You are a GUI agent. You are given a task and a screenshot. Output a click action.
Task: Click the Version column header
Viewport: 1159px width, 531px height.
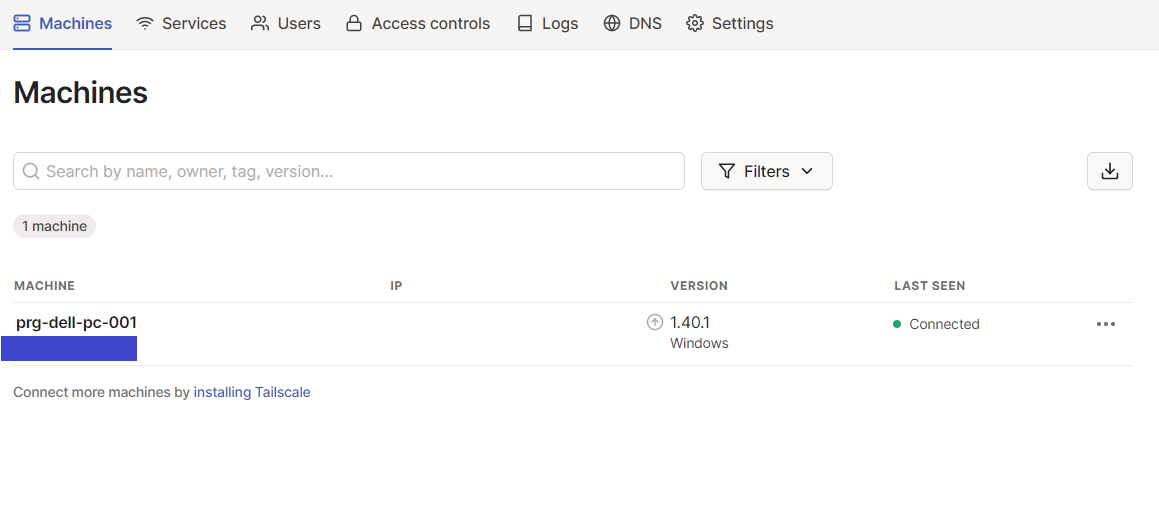click(699, 286)
